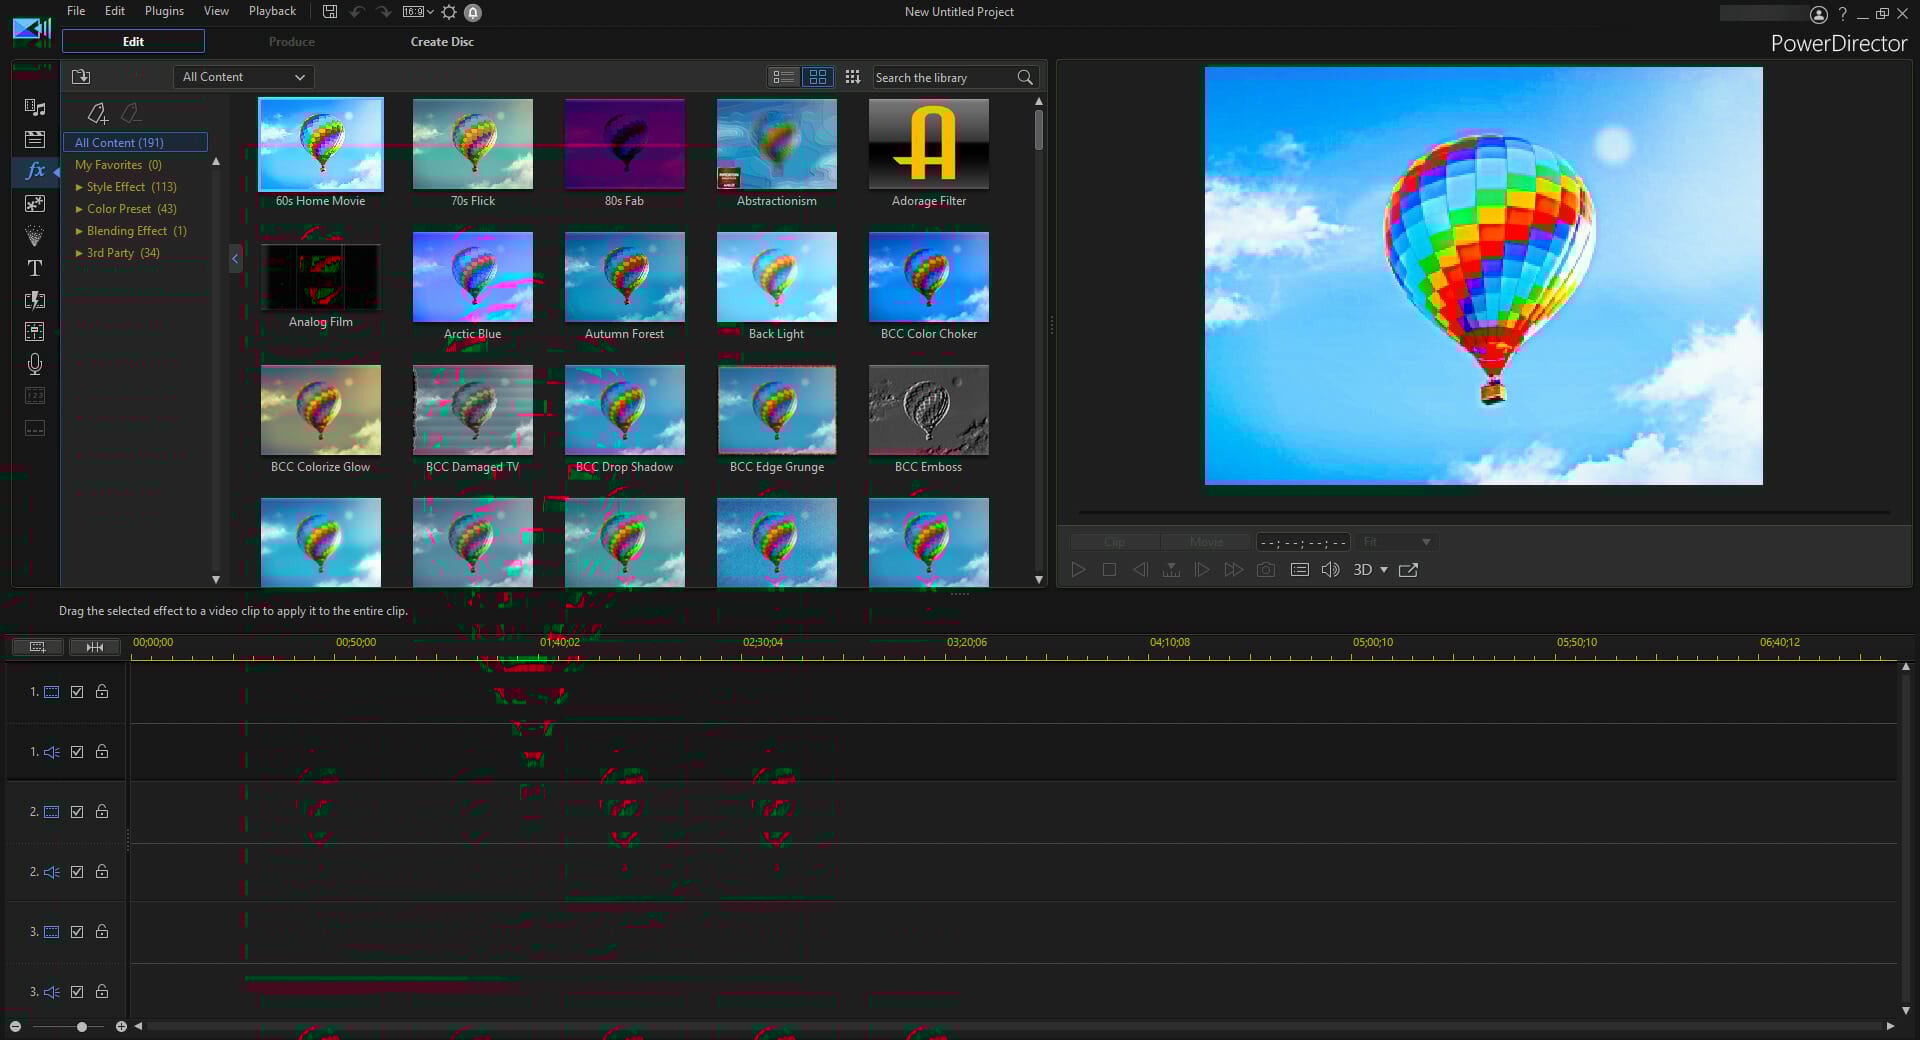
Task: Select the fx Effect Room icon
Action: pos(35,171)
